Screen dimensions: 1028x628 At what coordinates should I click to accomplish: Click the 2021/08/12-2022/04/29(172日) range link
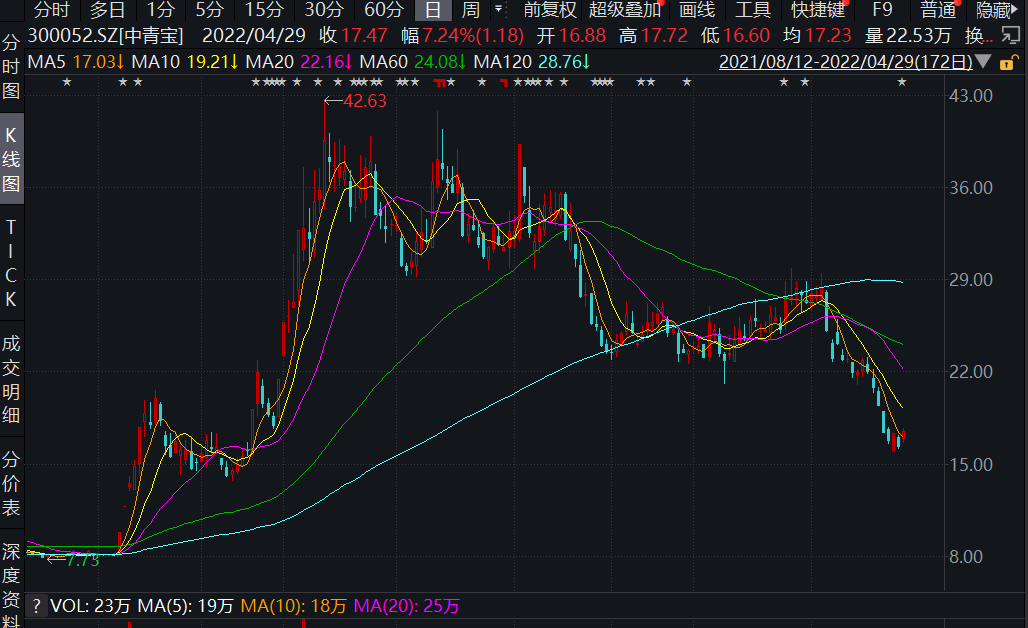coord(846,62)
